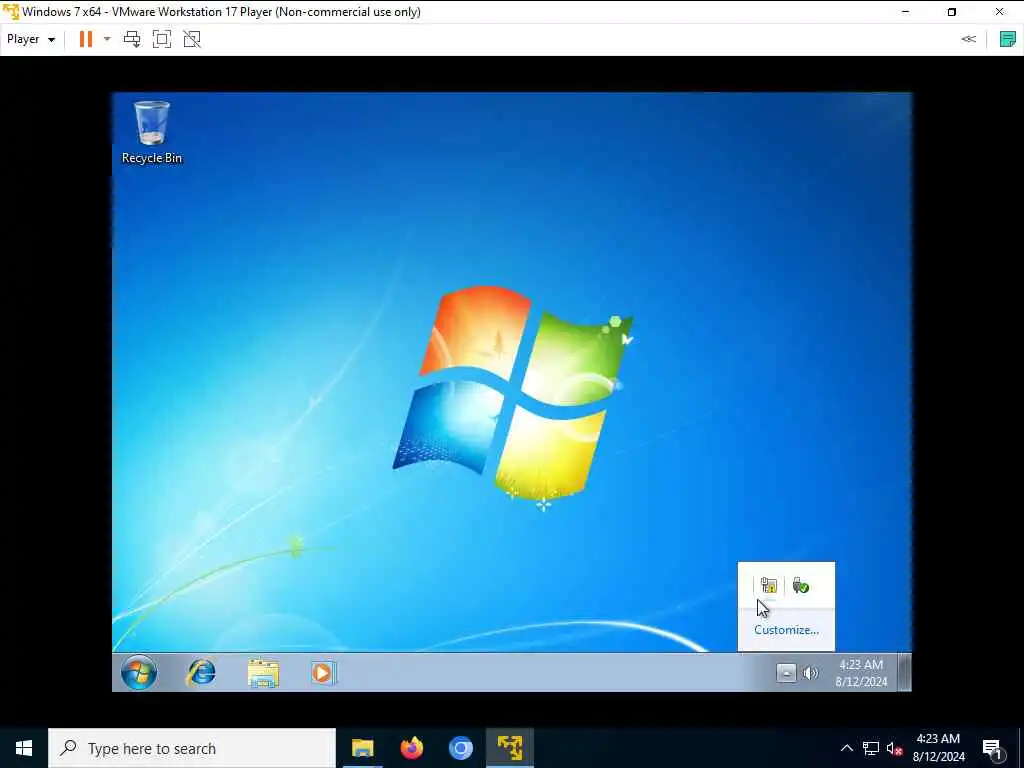
Task: Click the Show desktop strip in Windows 7
Action: click(x=904, y=673)
